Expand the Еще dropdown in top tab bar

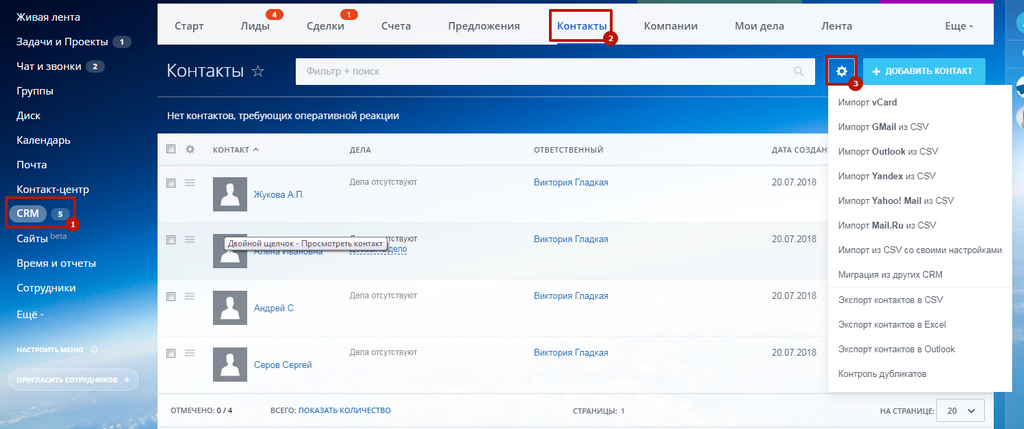(x=959, y=26)
